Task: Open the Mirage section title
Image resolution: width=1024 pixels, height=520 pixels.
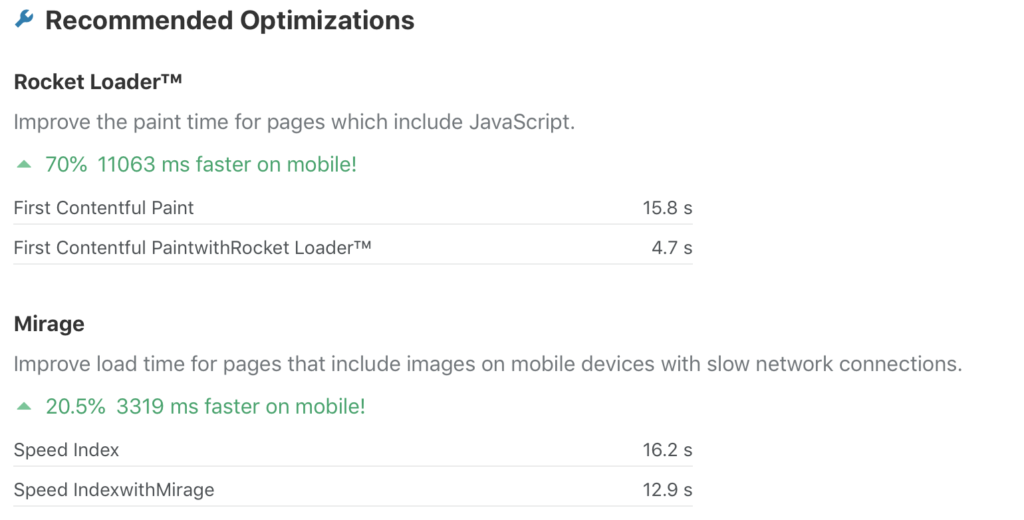Action: (49, 324)
